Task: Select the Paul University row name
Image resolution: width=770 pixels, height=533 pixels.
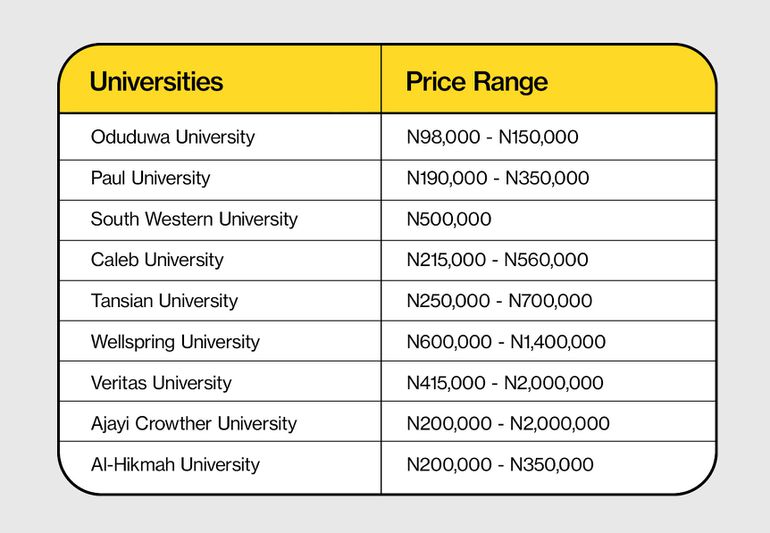Action: tap(150, 178)
